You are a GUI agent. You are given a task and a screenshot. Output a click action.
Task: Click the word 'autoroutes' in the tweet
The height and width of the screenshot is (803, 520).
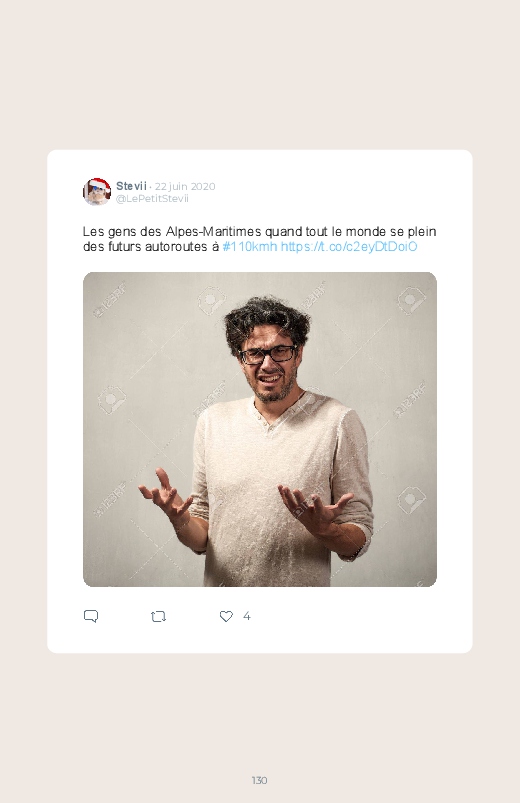[x=175, y=247]
